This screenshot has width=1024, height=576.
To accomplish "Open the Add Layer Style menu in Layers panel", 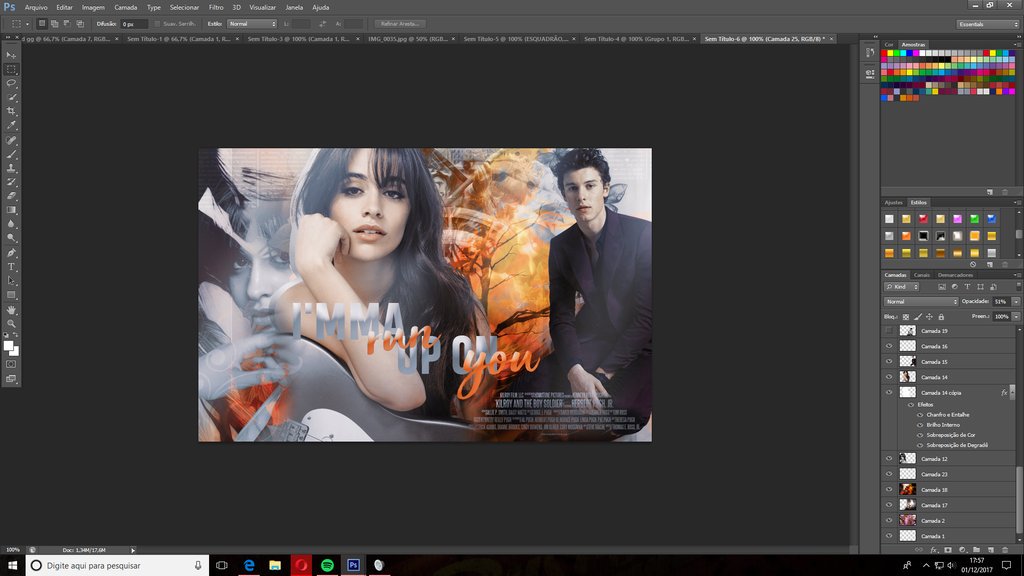I will tap(933, 549).
